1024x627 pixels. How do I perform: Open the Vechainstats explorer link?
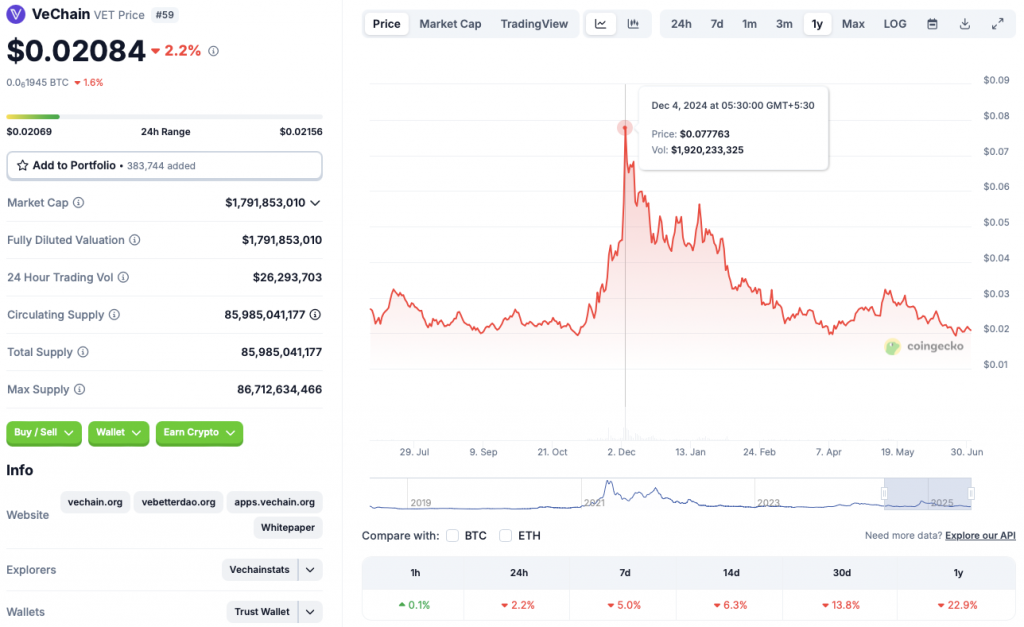[x=259, y=570]
